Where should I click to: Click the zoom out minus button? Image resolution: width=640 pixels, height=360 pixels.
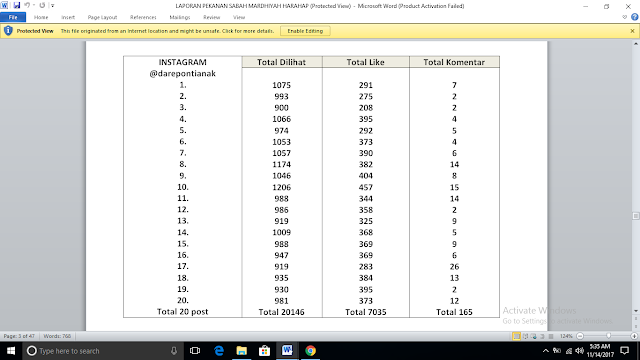coord(580,336)
